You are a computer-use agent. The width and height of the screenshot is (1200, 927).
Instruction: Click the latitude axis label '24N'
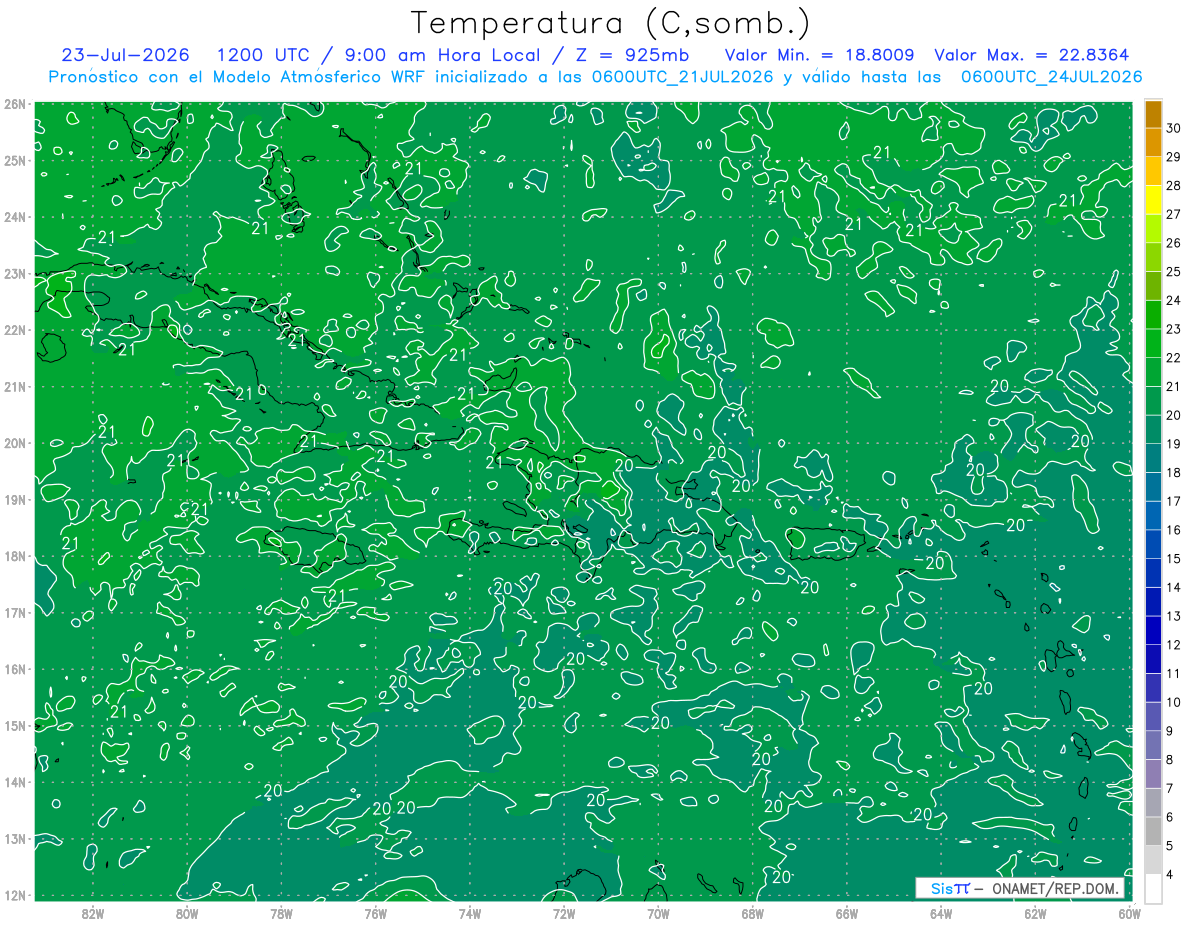[x=14, y=217]
